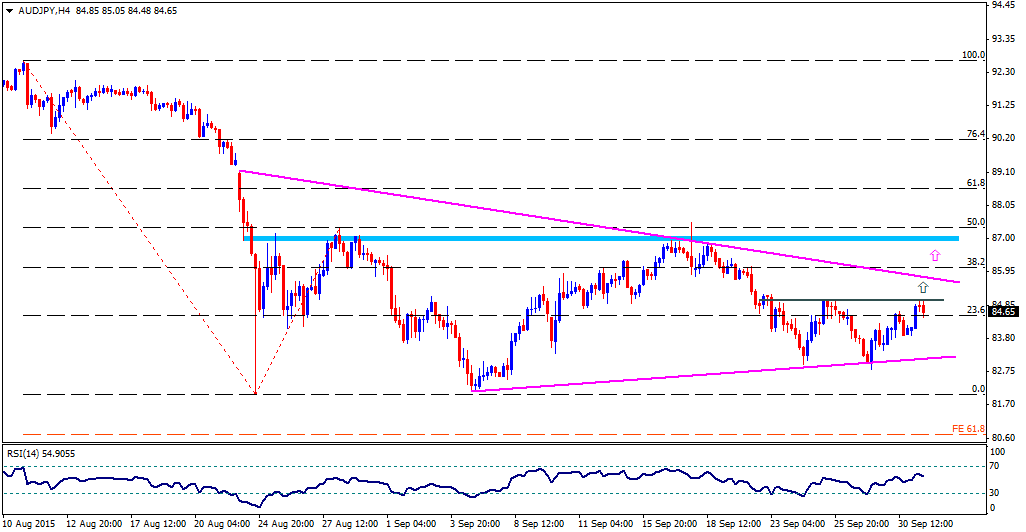Click the RSI axis 70 level label
Viewport: 1026px width, 532px height.
tap(995, 467)
